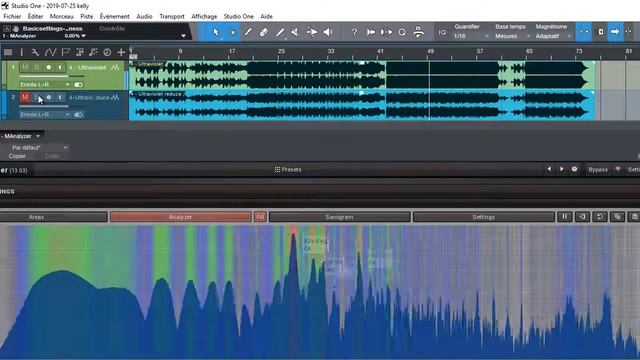Switch to the Sonogram tab
The height and width of the screenshot is (360, 640).
[340, 217]
